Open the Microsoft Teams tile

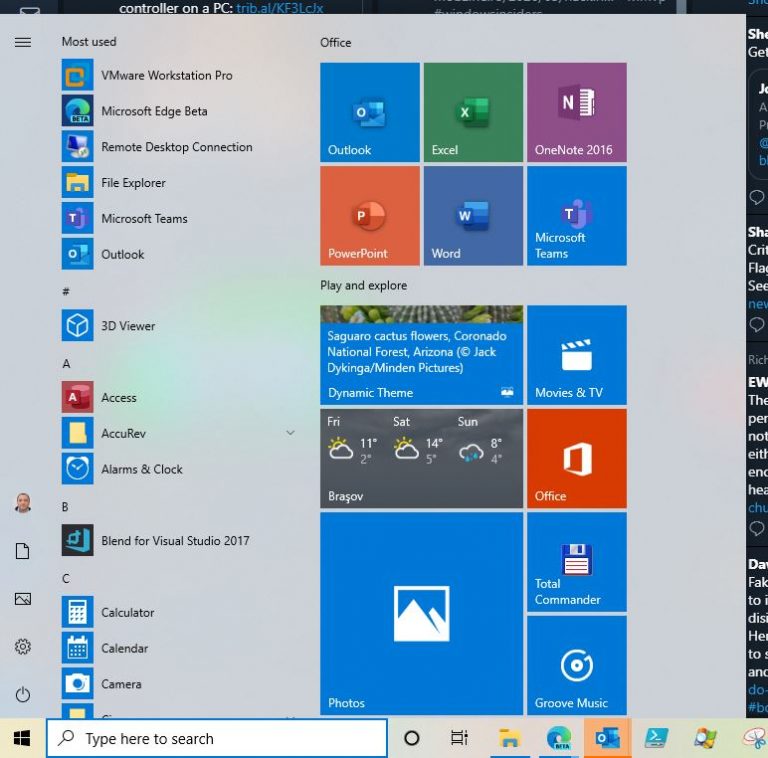(x=577, y=216)
